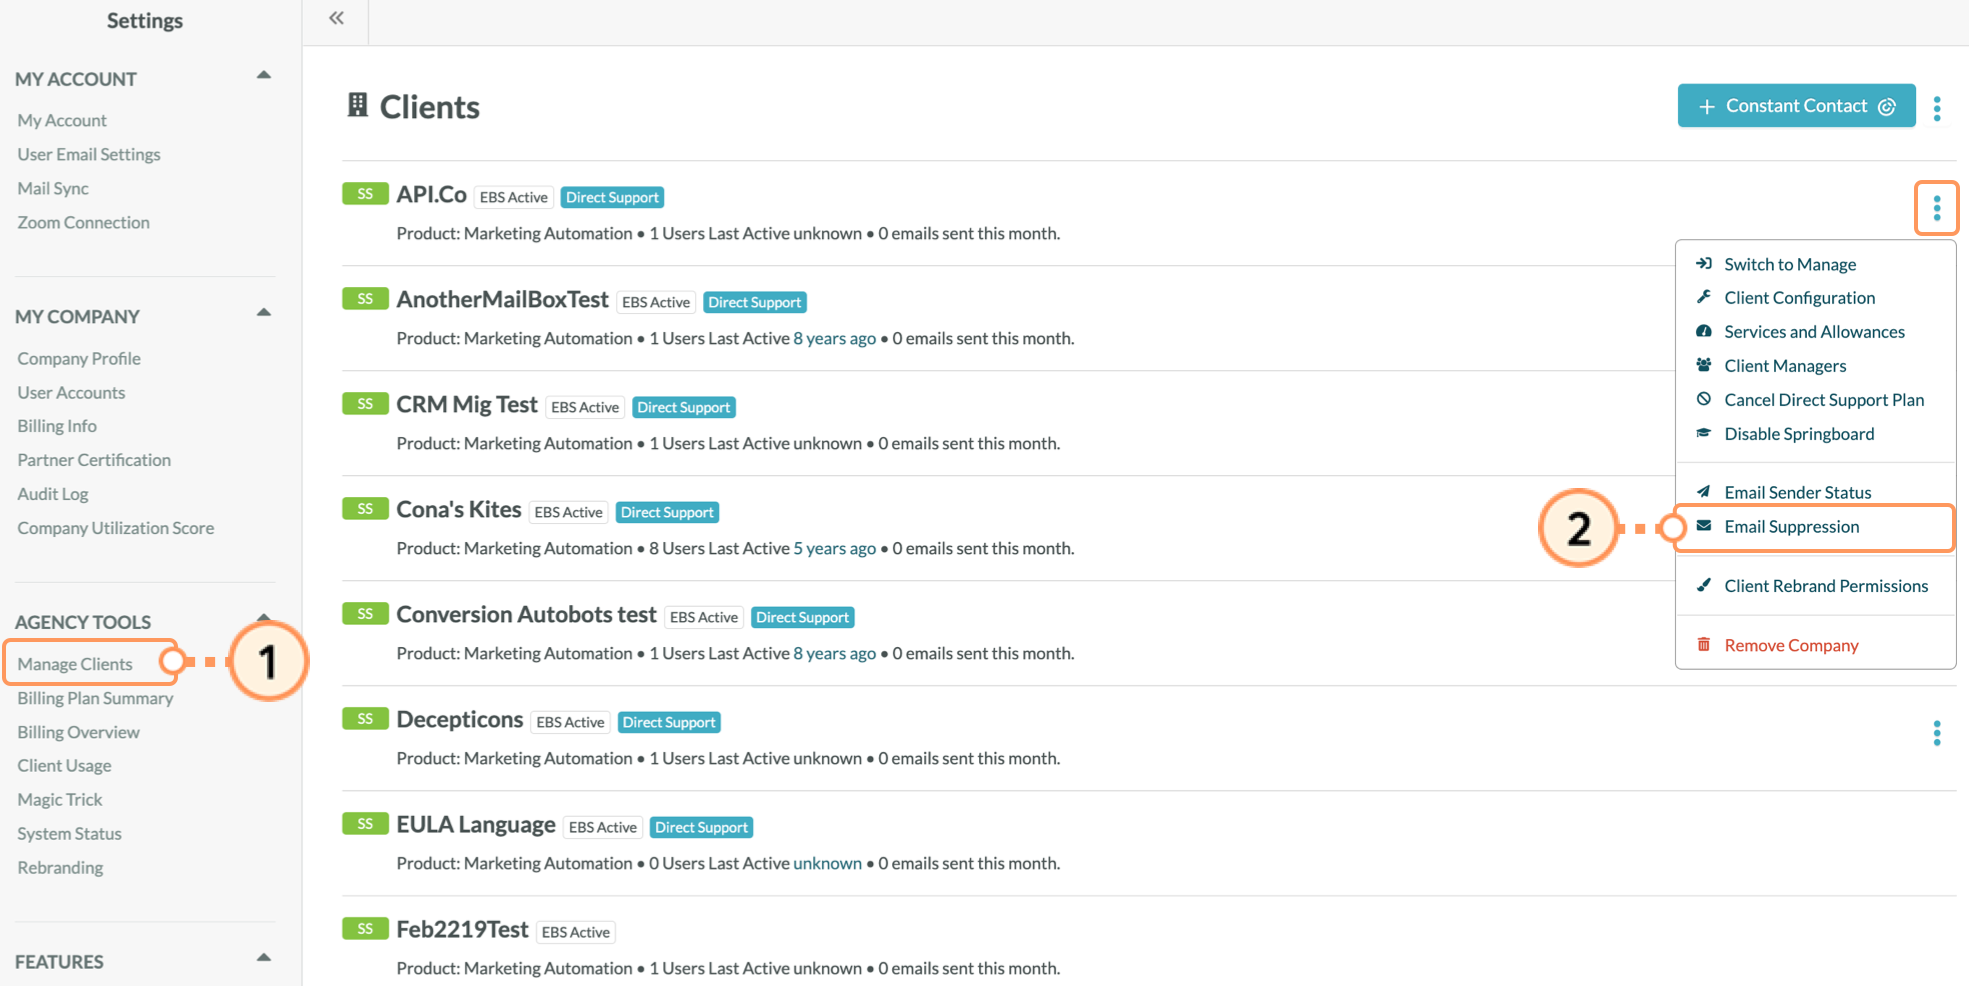
Task: Click '5 years ago' link for Cona's Kites
Action: pyautogui.click(x=835, y=548)
